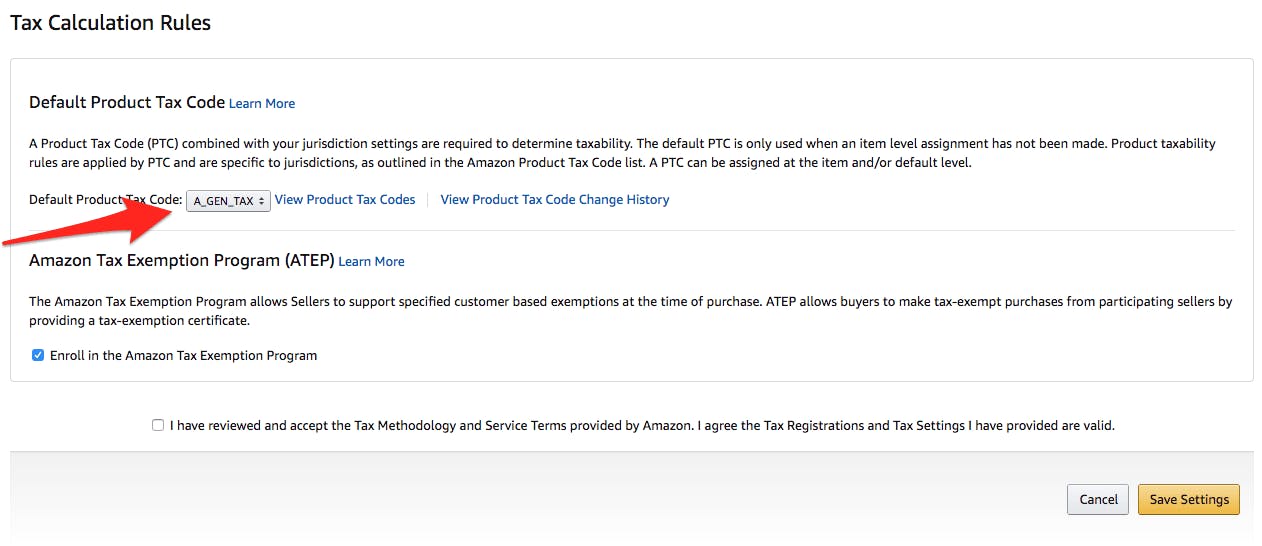The height and width of the screenshot is (546, 1262).
Task: Click the "Default Product Tax Code" section heading
Action: coord(126,102)
